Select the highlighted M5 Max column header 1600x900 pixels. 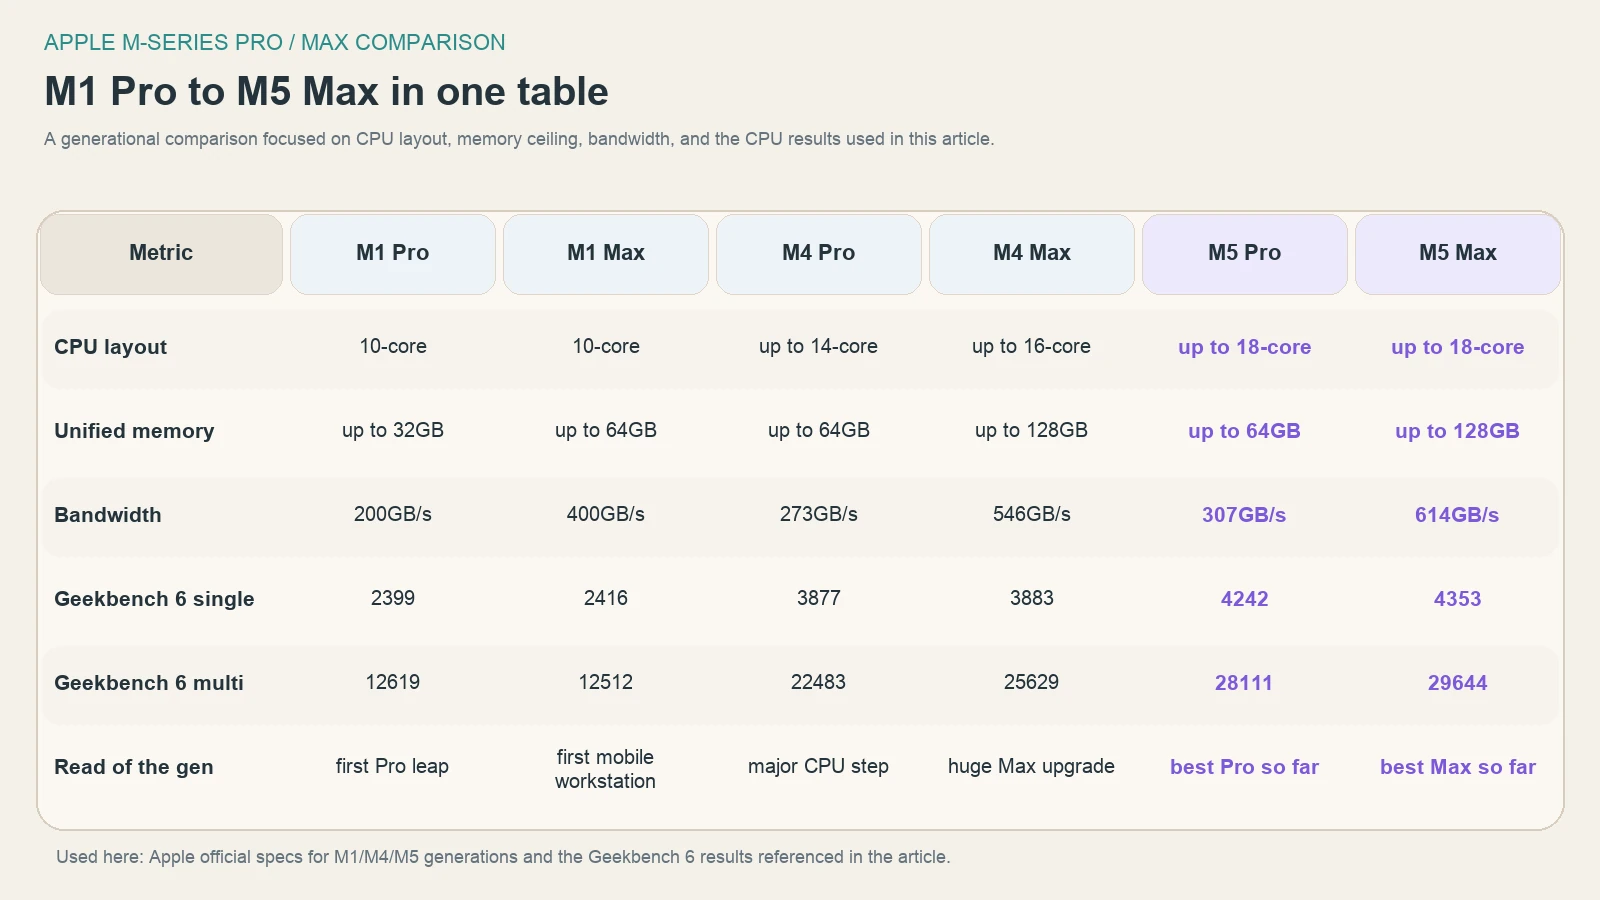pos(1458,253)
